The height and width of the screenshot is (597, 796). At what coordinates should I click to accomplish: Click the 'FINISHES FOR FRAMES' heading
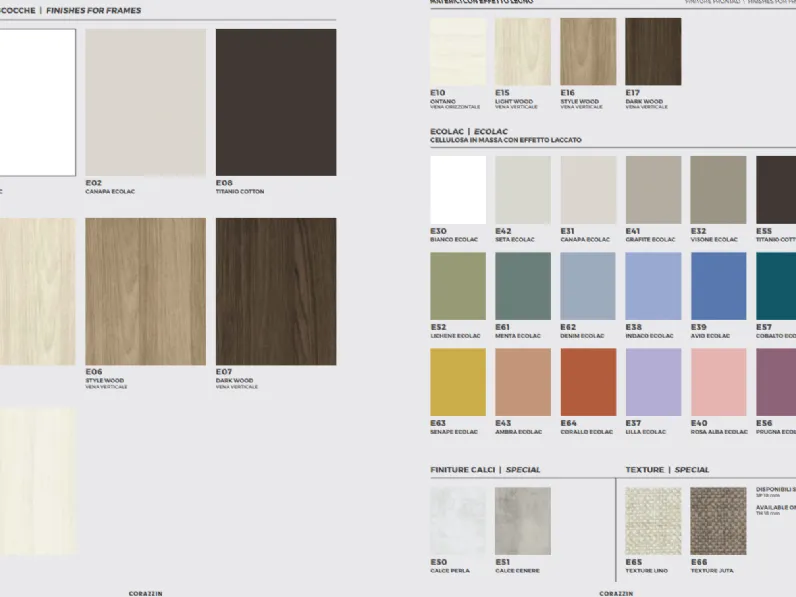[x=93, y=11]
